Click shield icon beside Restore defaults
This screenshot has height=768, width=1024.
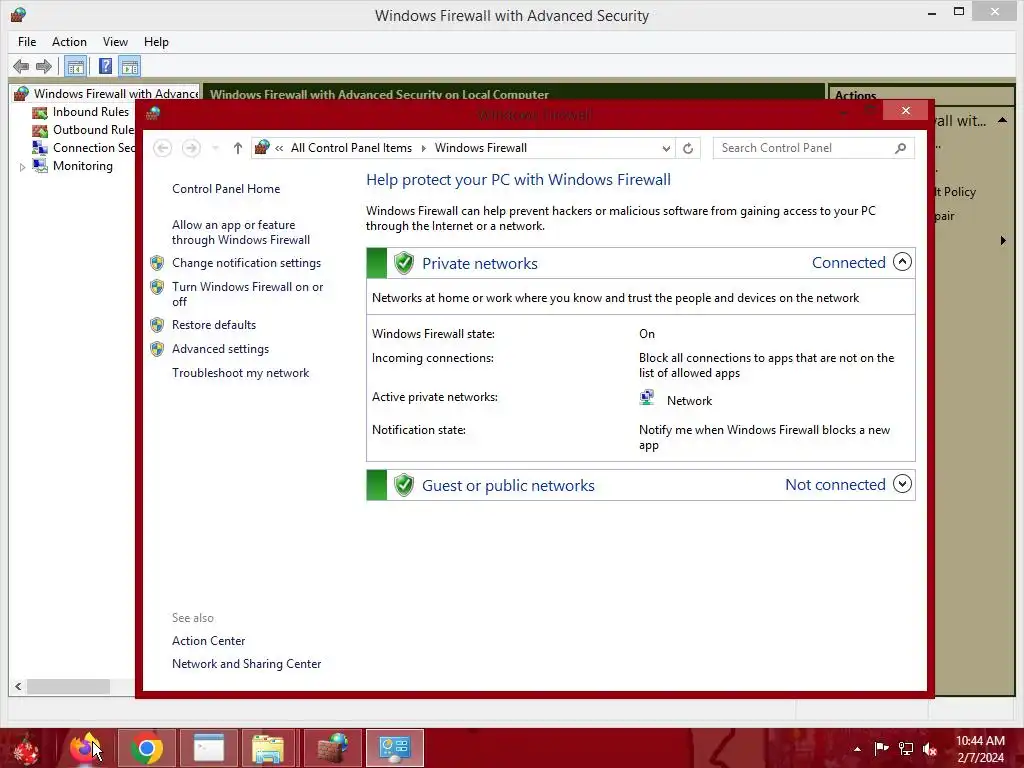(157, 325)
